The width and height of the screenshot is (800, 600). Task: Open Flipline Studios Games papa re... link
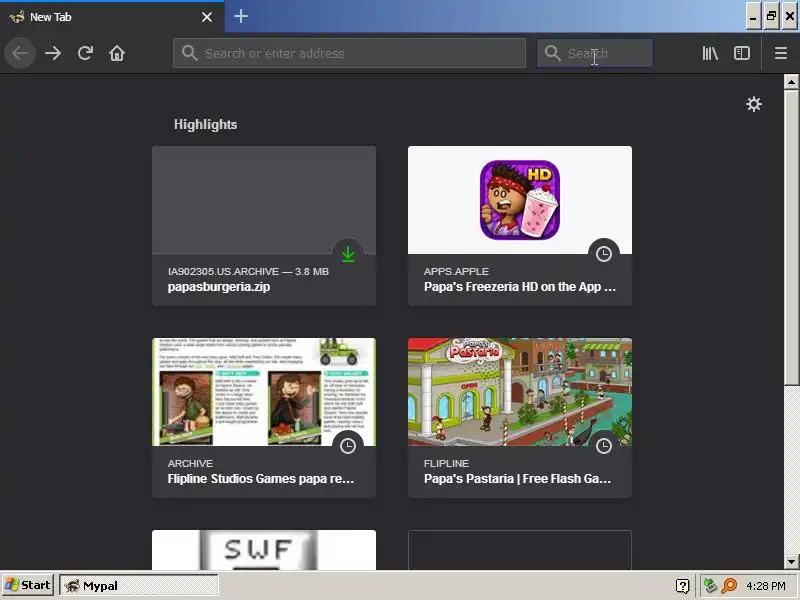[x=261, y=479]
